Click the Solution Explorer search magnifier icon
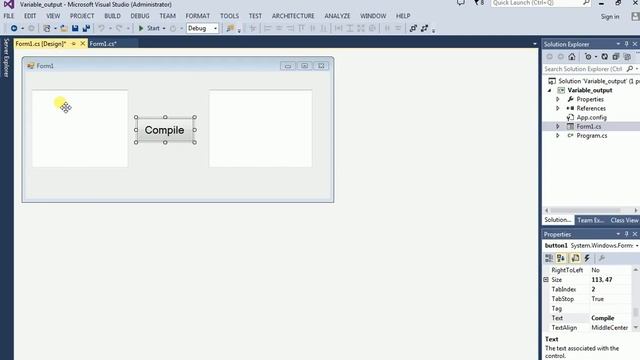Viewport: 640px width, 360px height. tap(630, 69)
